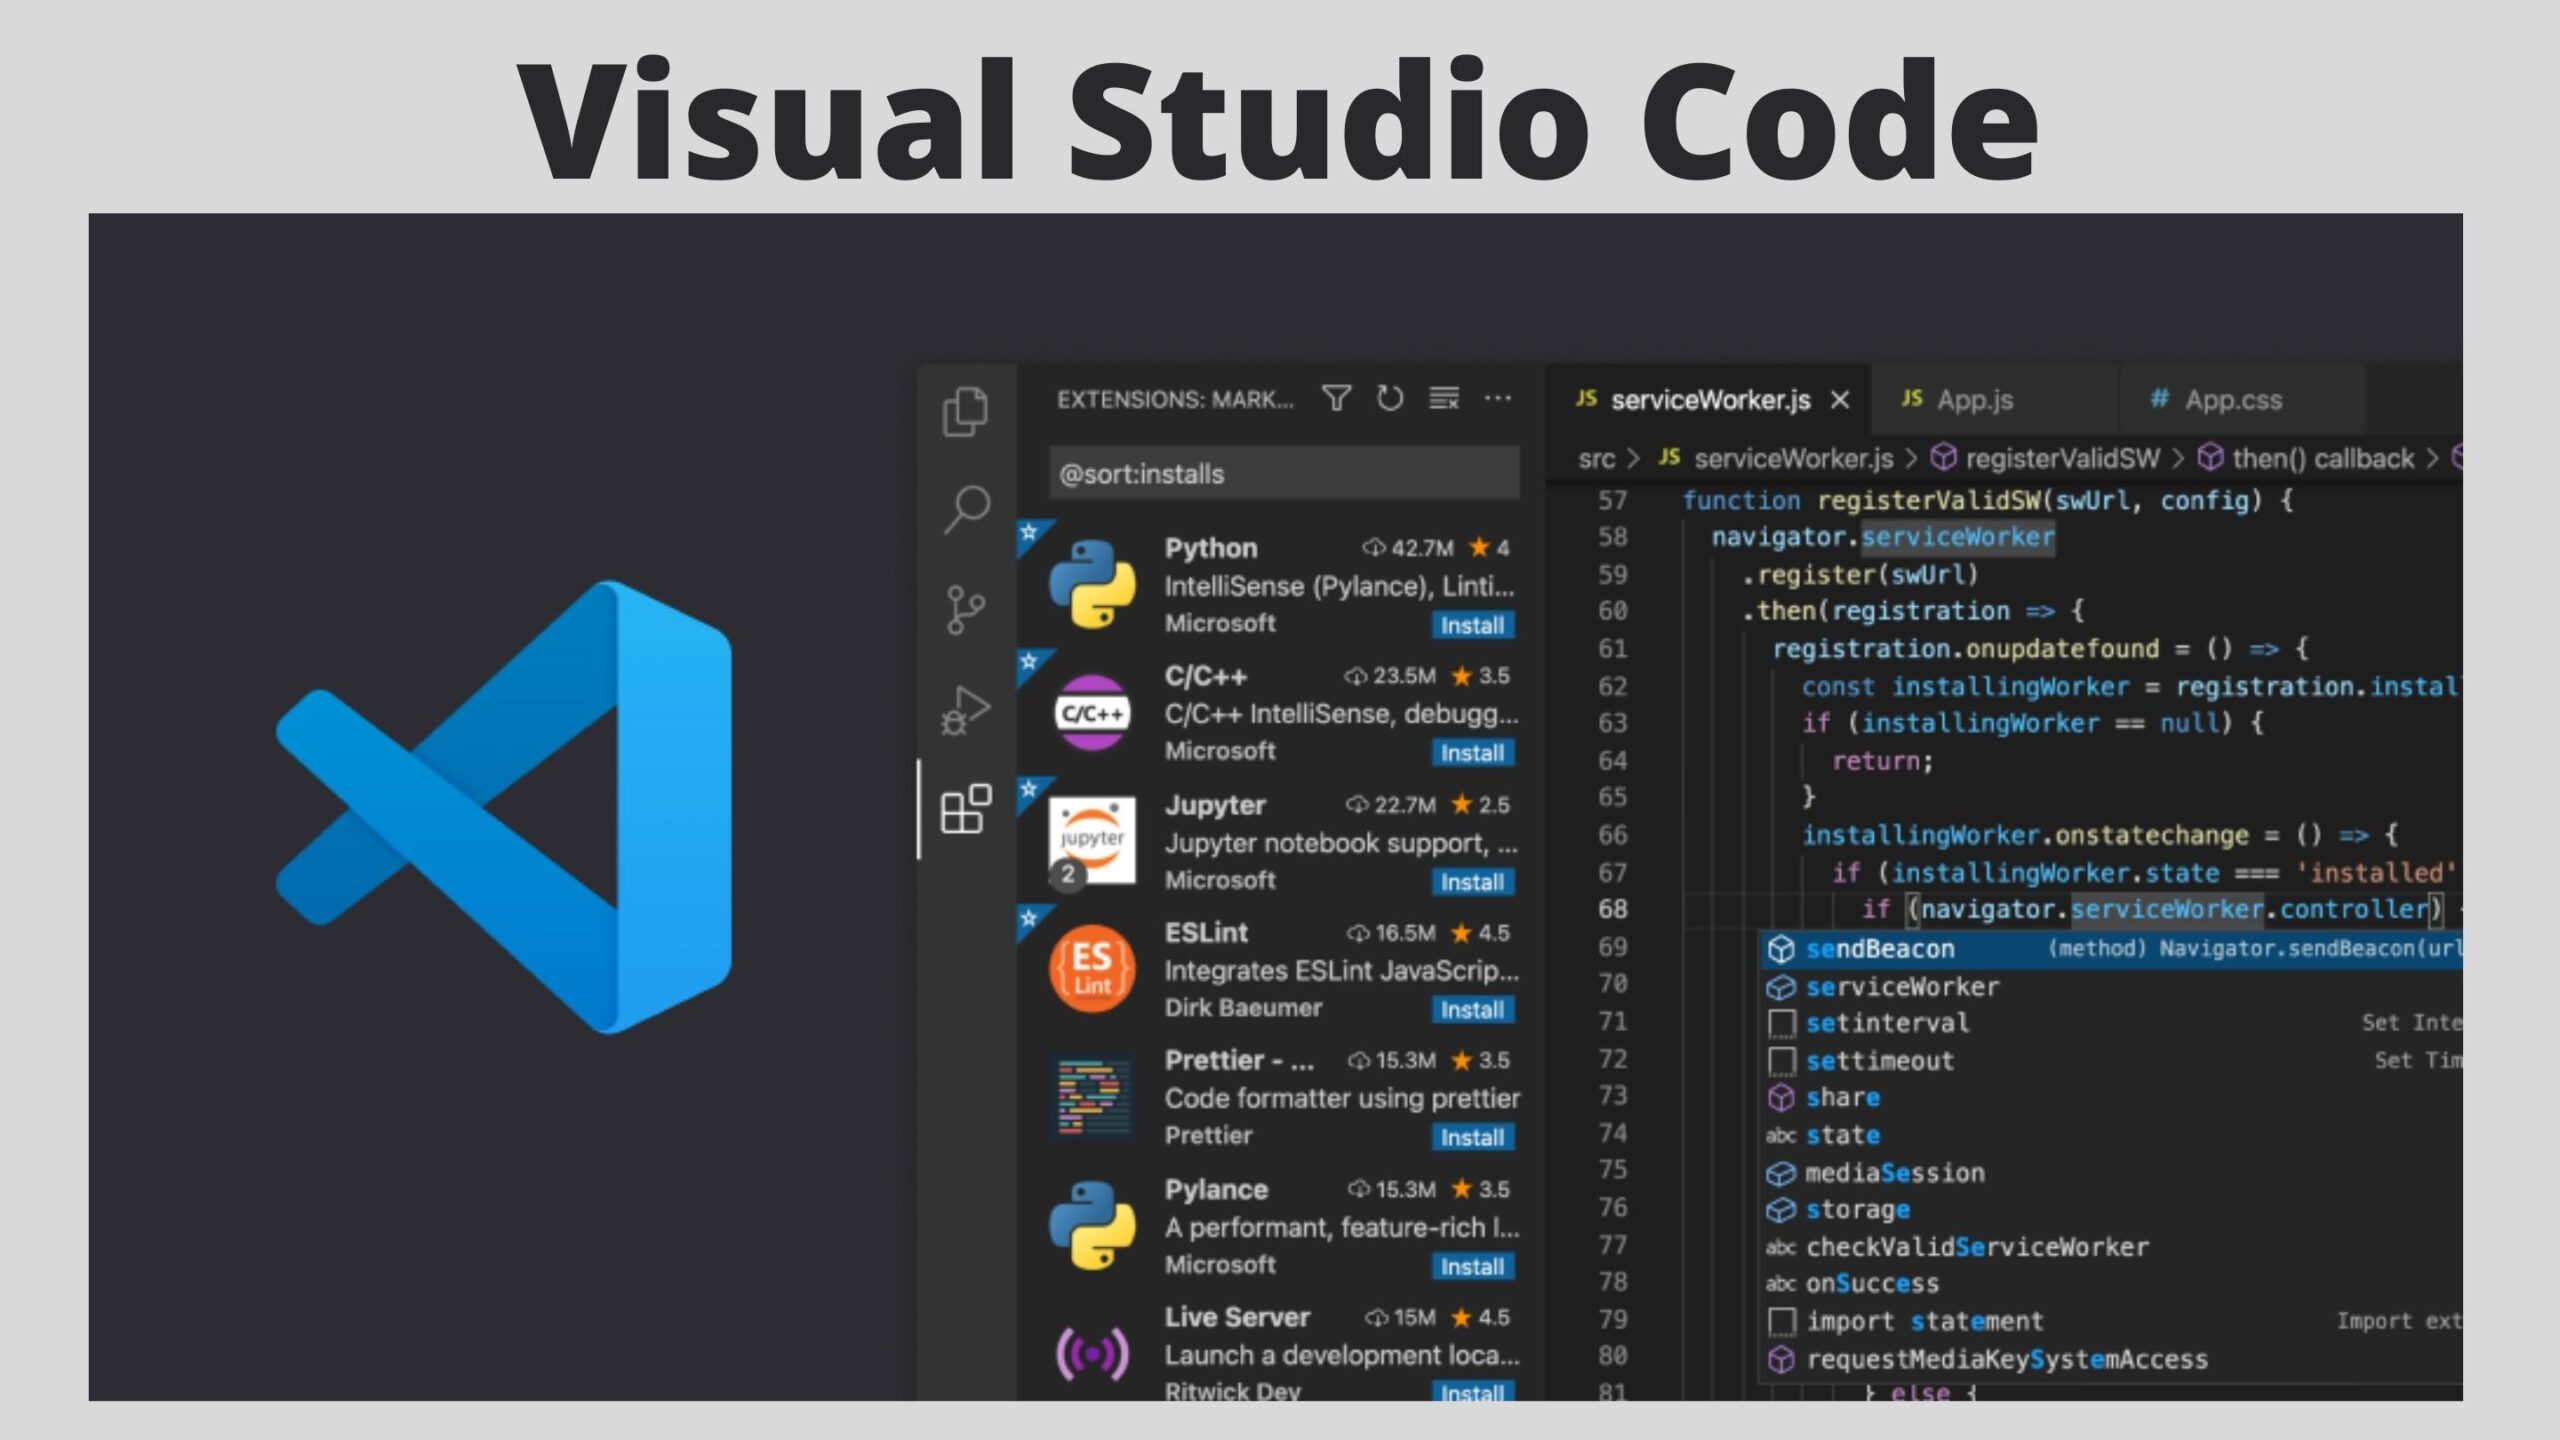The image size is (2560, 1440).
Task: Select sendBeacon autocomplete suggestion
Action: coord(2111,949)
